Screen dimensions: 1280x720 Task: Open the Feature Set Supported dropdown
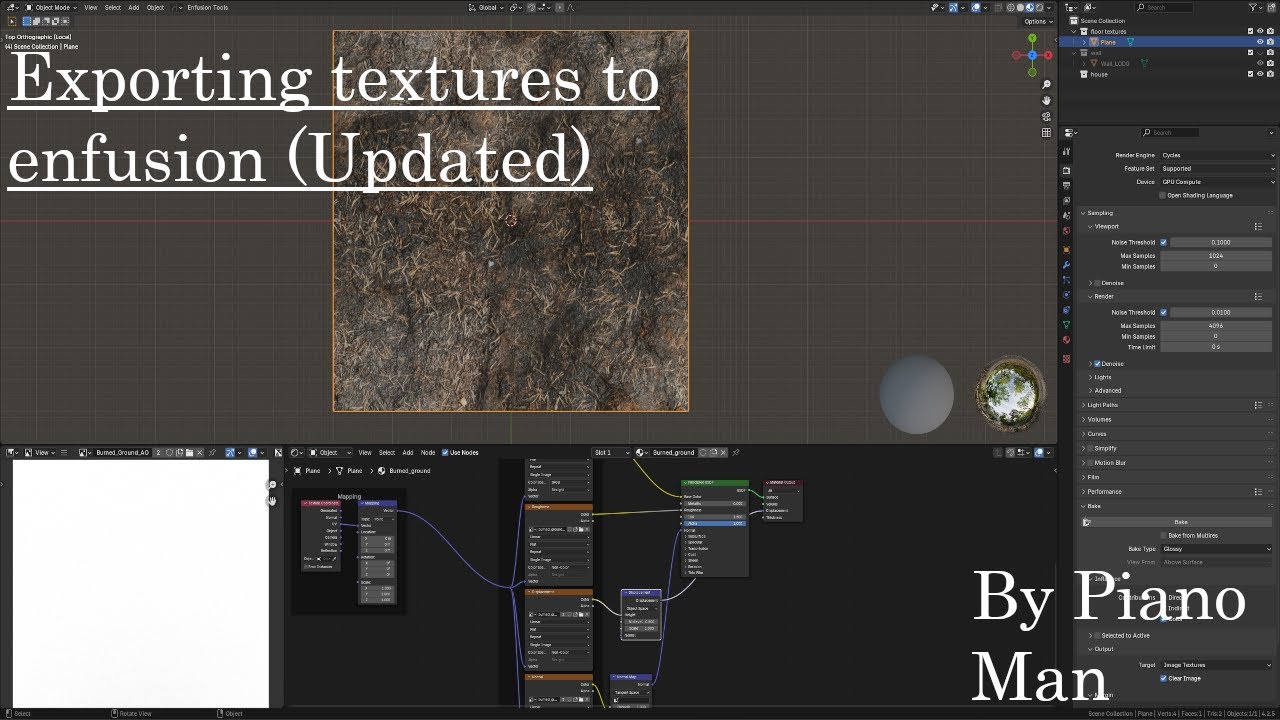point(1218,168)
